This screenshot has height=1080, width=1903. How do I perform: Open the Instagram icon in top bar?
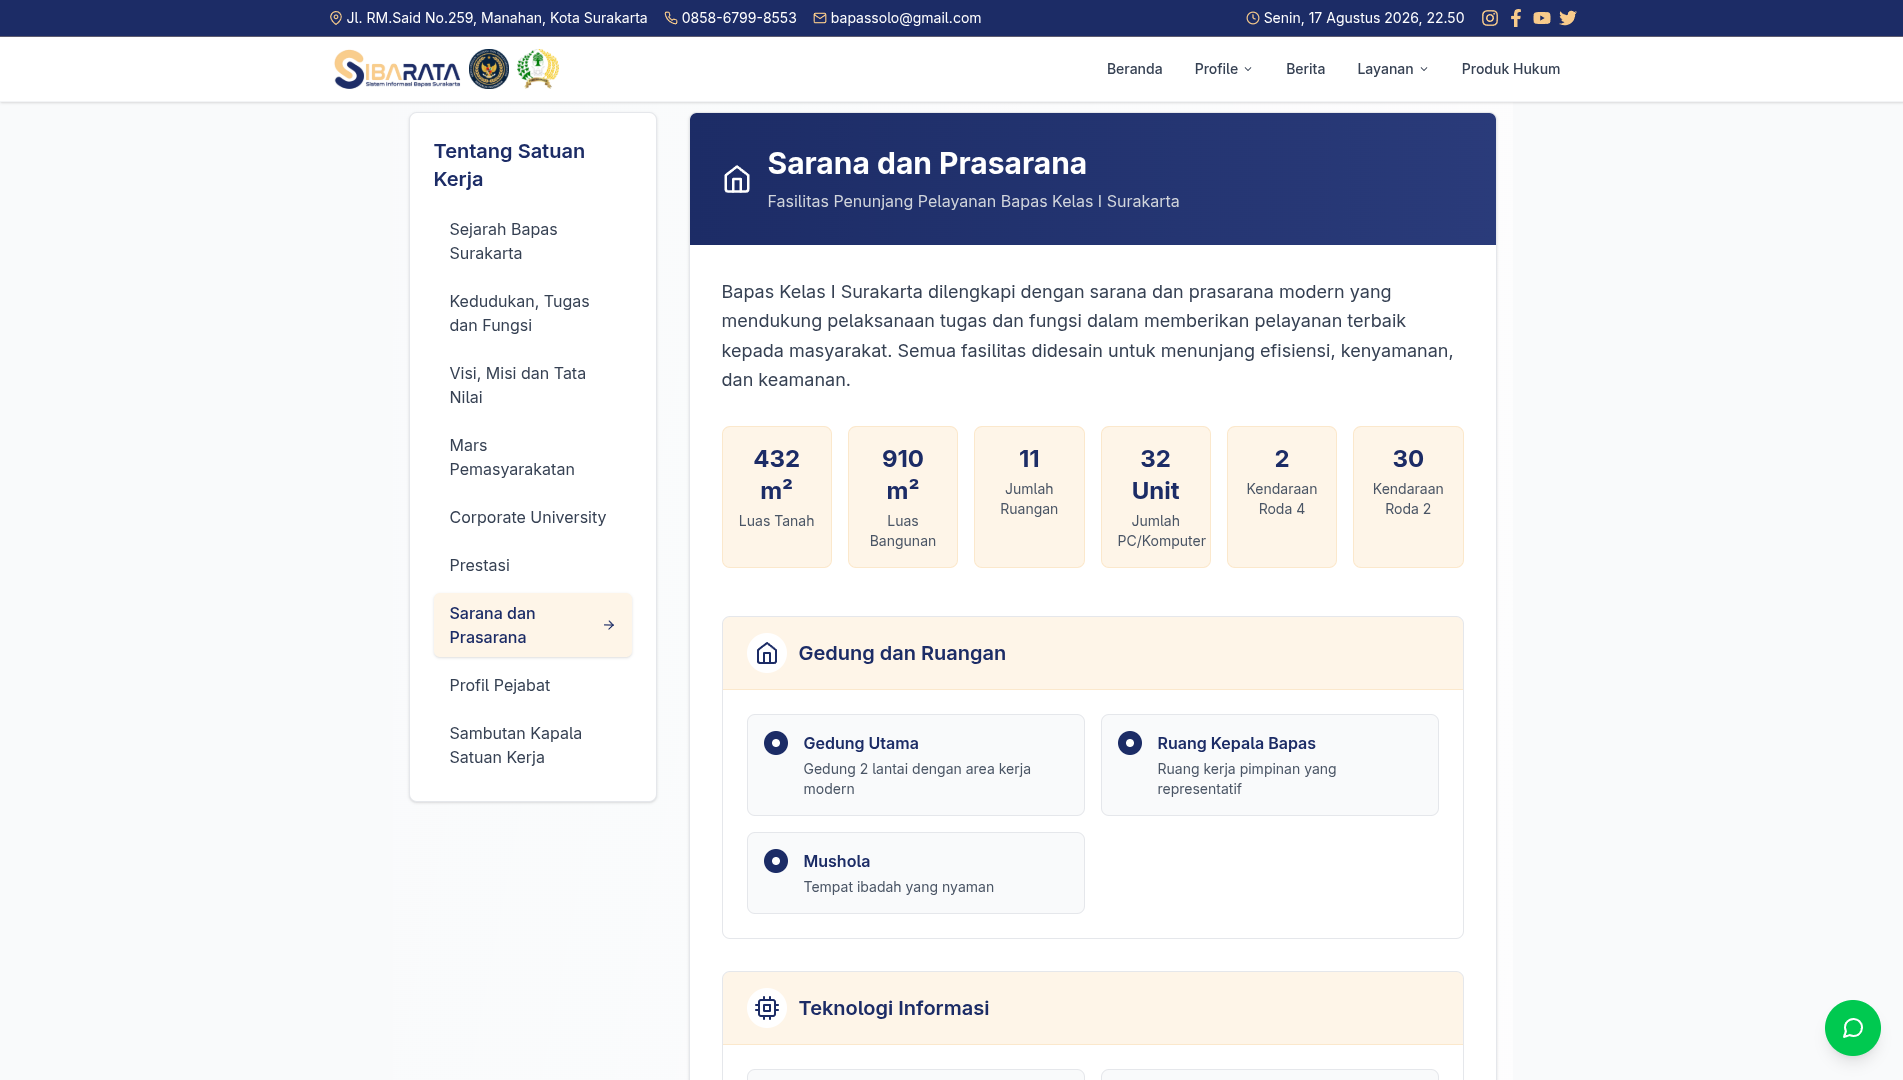pyautogui.click(x=1490, y=18)
